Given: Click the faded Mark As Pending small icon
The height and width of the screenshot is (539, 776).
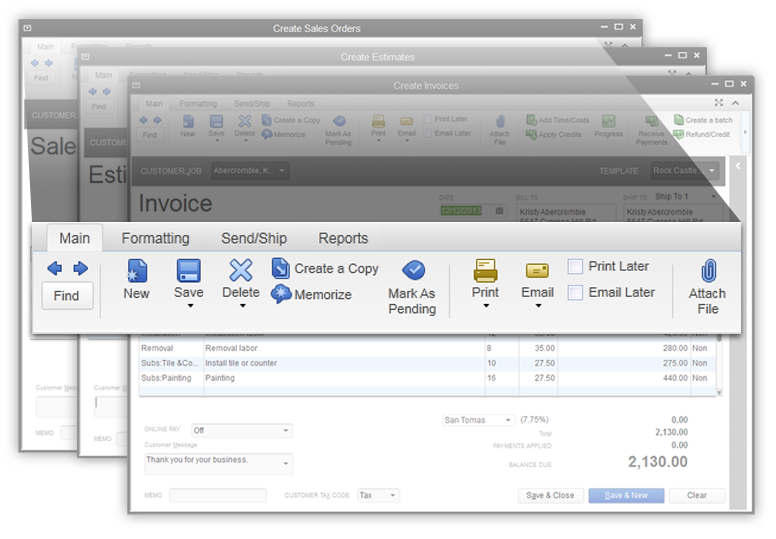Looking at the screenshot, I should [339, 121].
